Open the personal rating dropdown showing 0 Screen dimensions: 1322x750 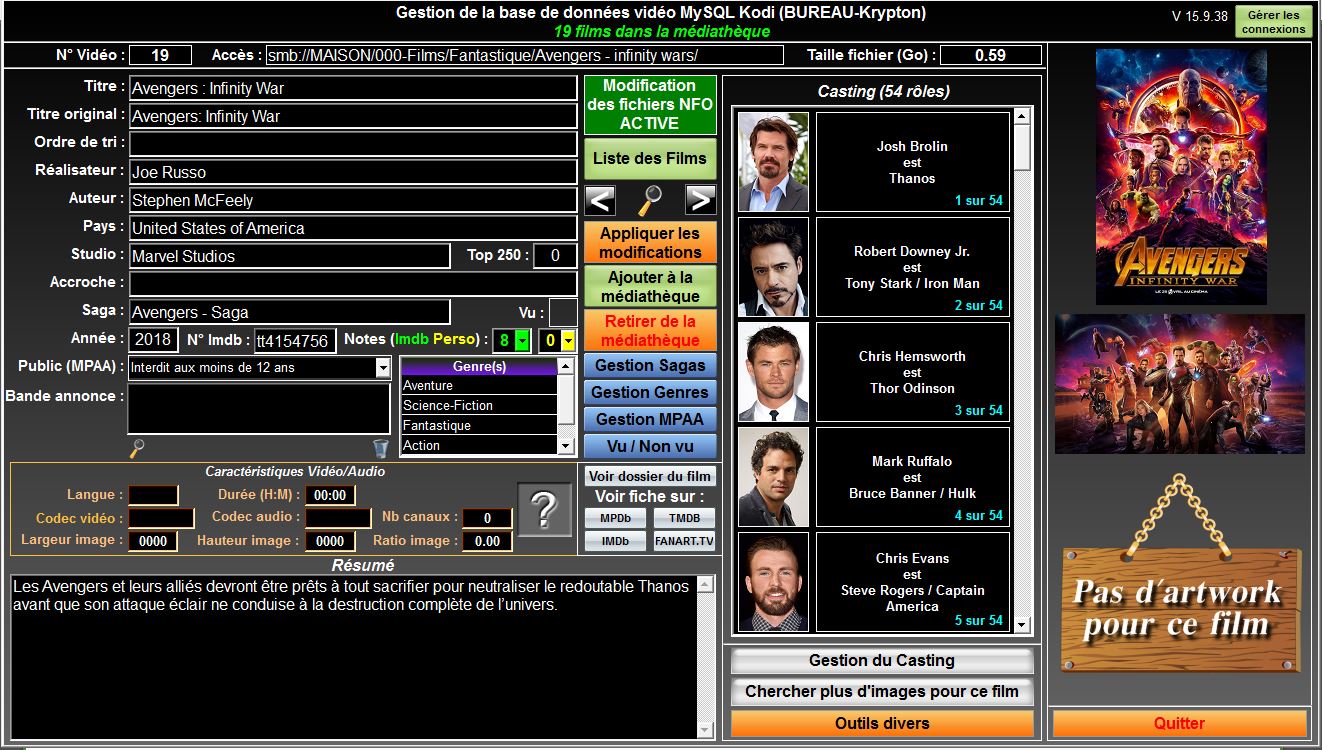tap(568, 341)
